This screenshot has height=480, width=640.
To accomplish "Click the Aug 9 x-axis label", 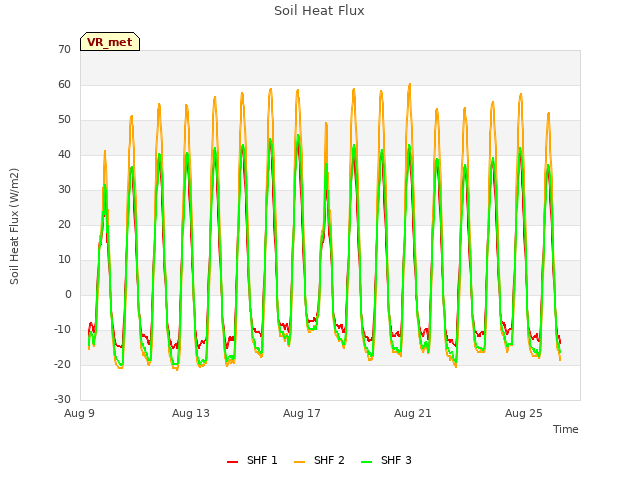I will [79, 413].
